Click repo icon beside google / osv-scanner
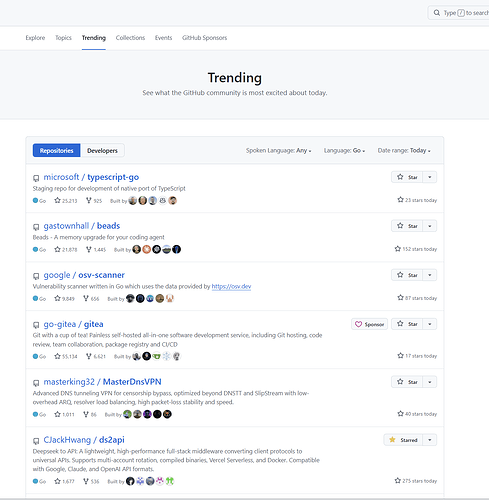 pos(36,276)
